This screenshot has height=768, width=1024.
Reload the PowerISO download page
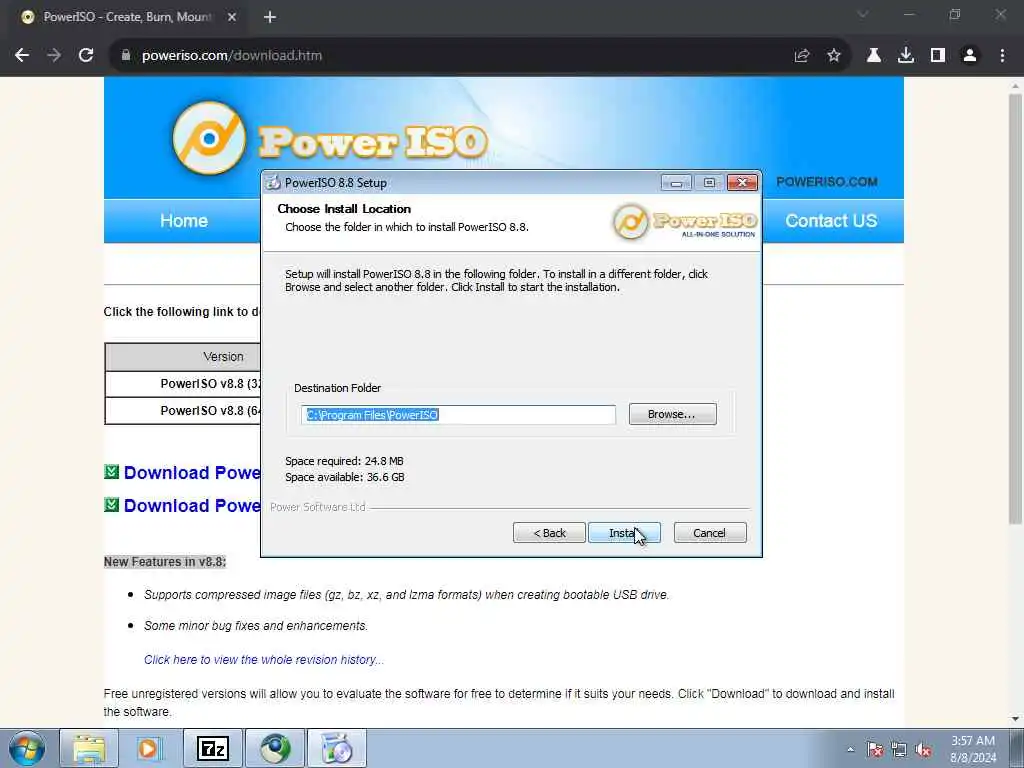86,56
